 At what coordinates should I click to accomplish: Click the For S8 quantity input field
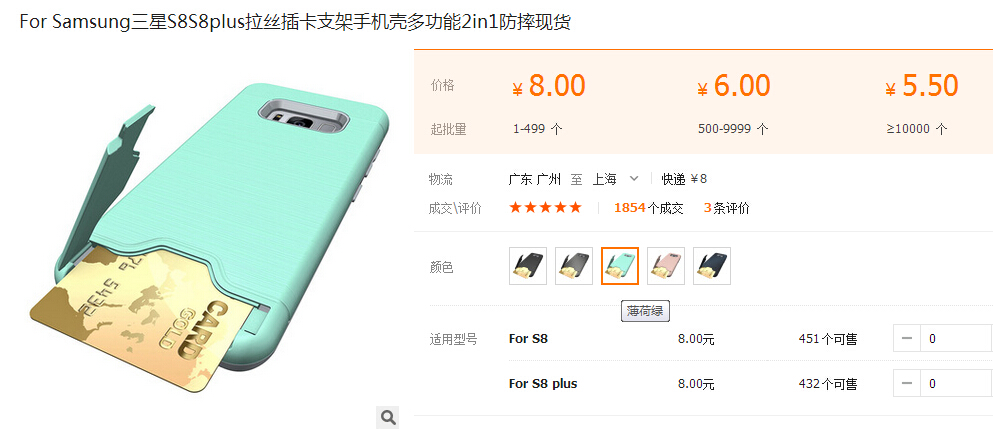956,339
